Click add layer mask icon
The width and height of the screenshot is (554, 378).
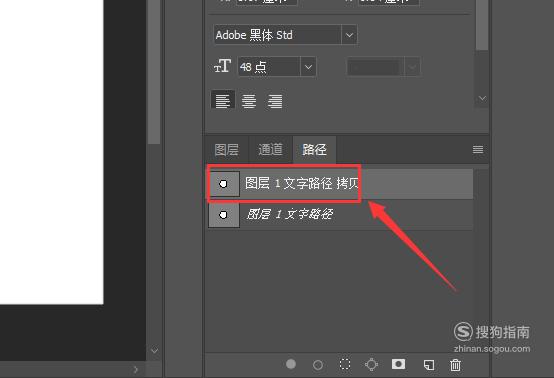pyautogui.click(x=398, y=364)
